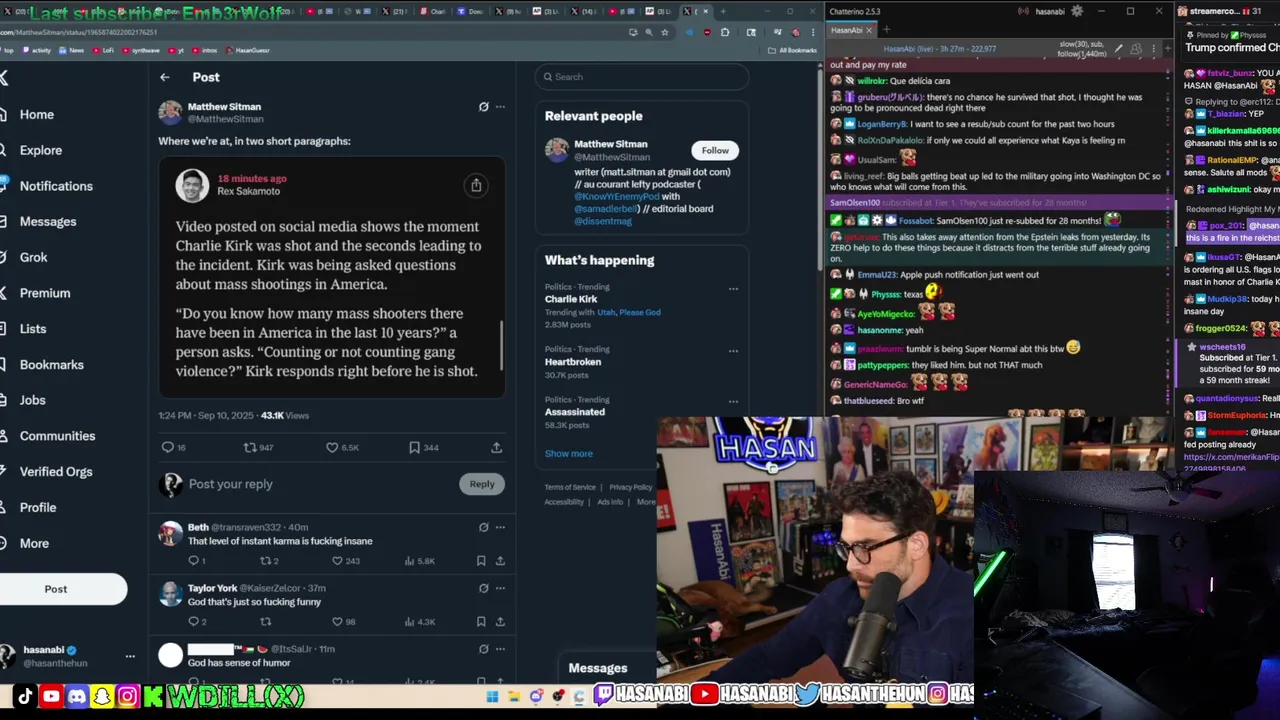Click the X Search field
The height and width of the screenshot is (720, 1280).
click(x=641, y=77)
